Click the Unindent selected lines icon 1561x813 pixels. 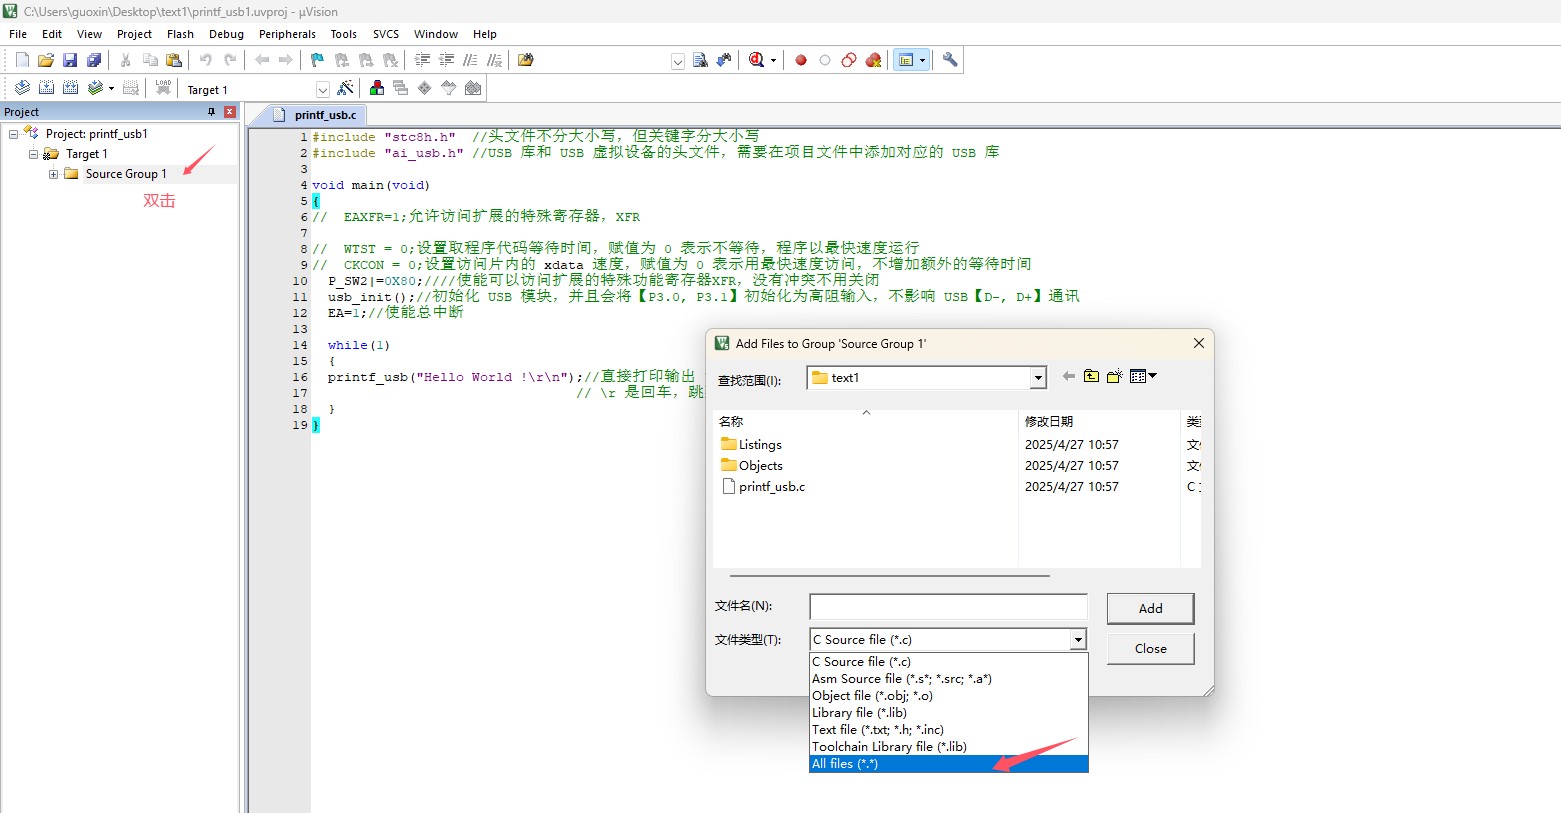446,60
